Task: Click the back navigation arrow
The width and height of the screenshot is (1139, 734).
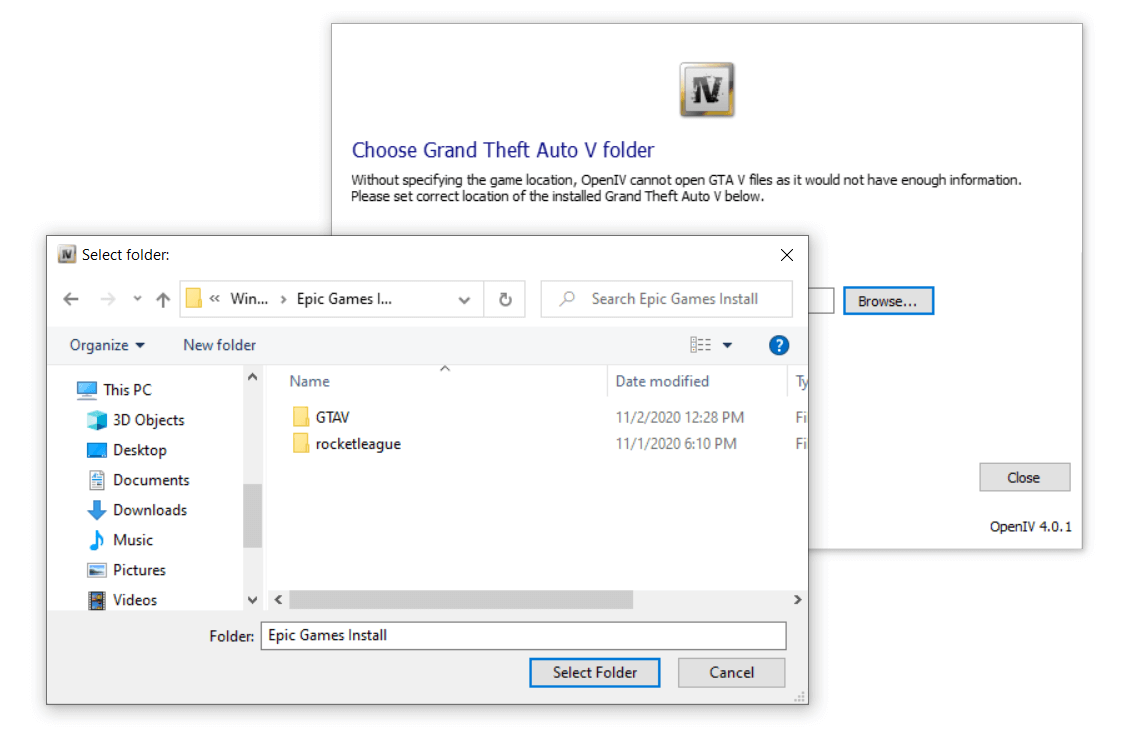Action: tap(70, 299)
